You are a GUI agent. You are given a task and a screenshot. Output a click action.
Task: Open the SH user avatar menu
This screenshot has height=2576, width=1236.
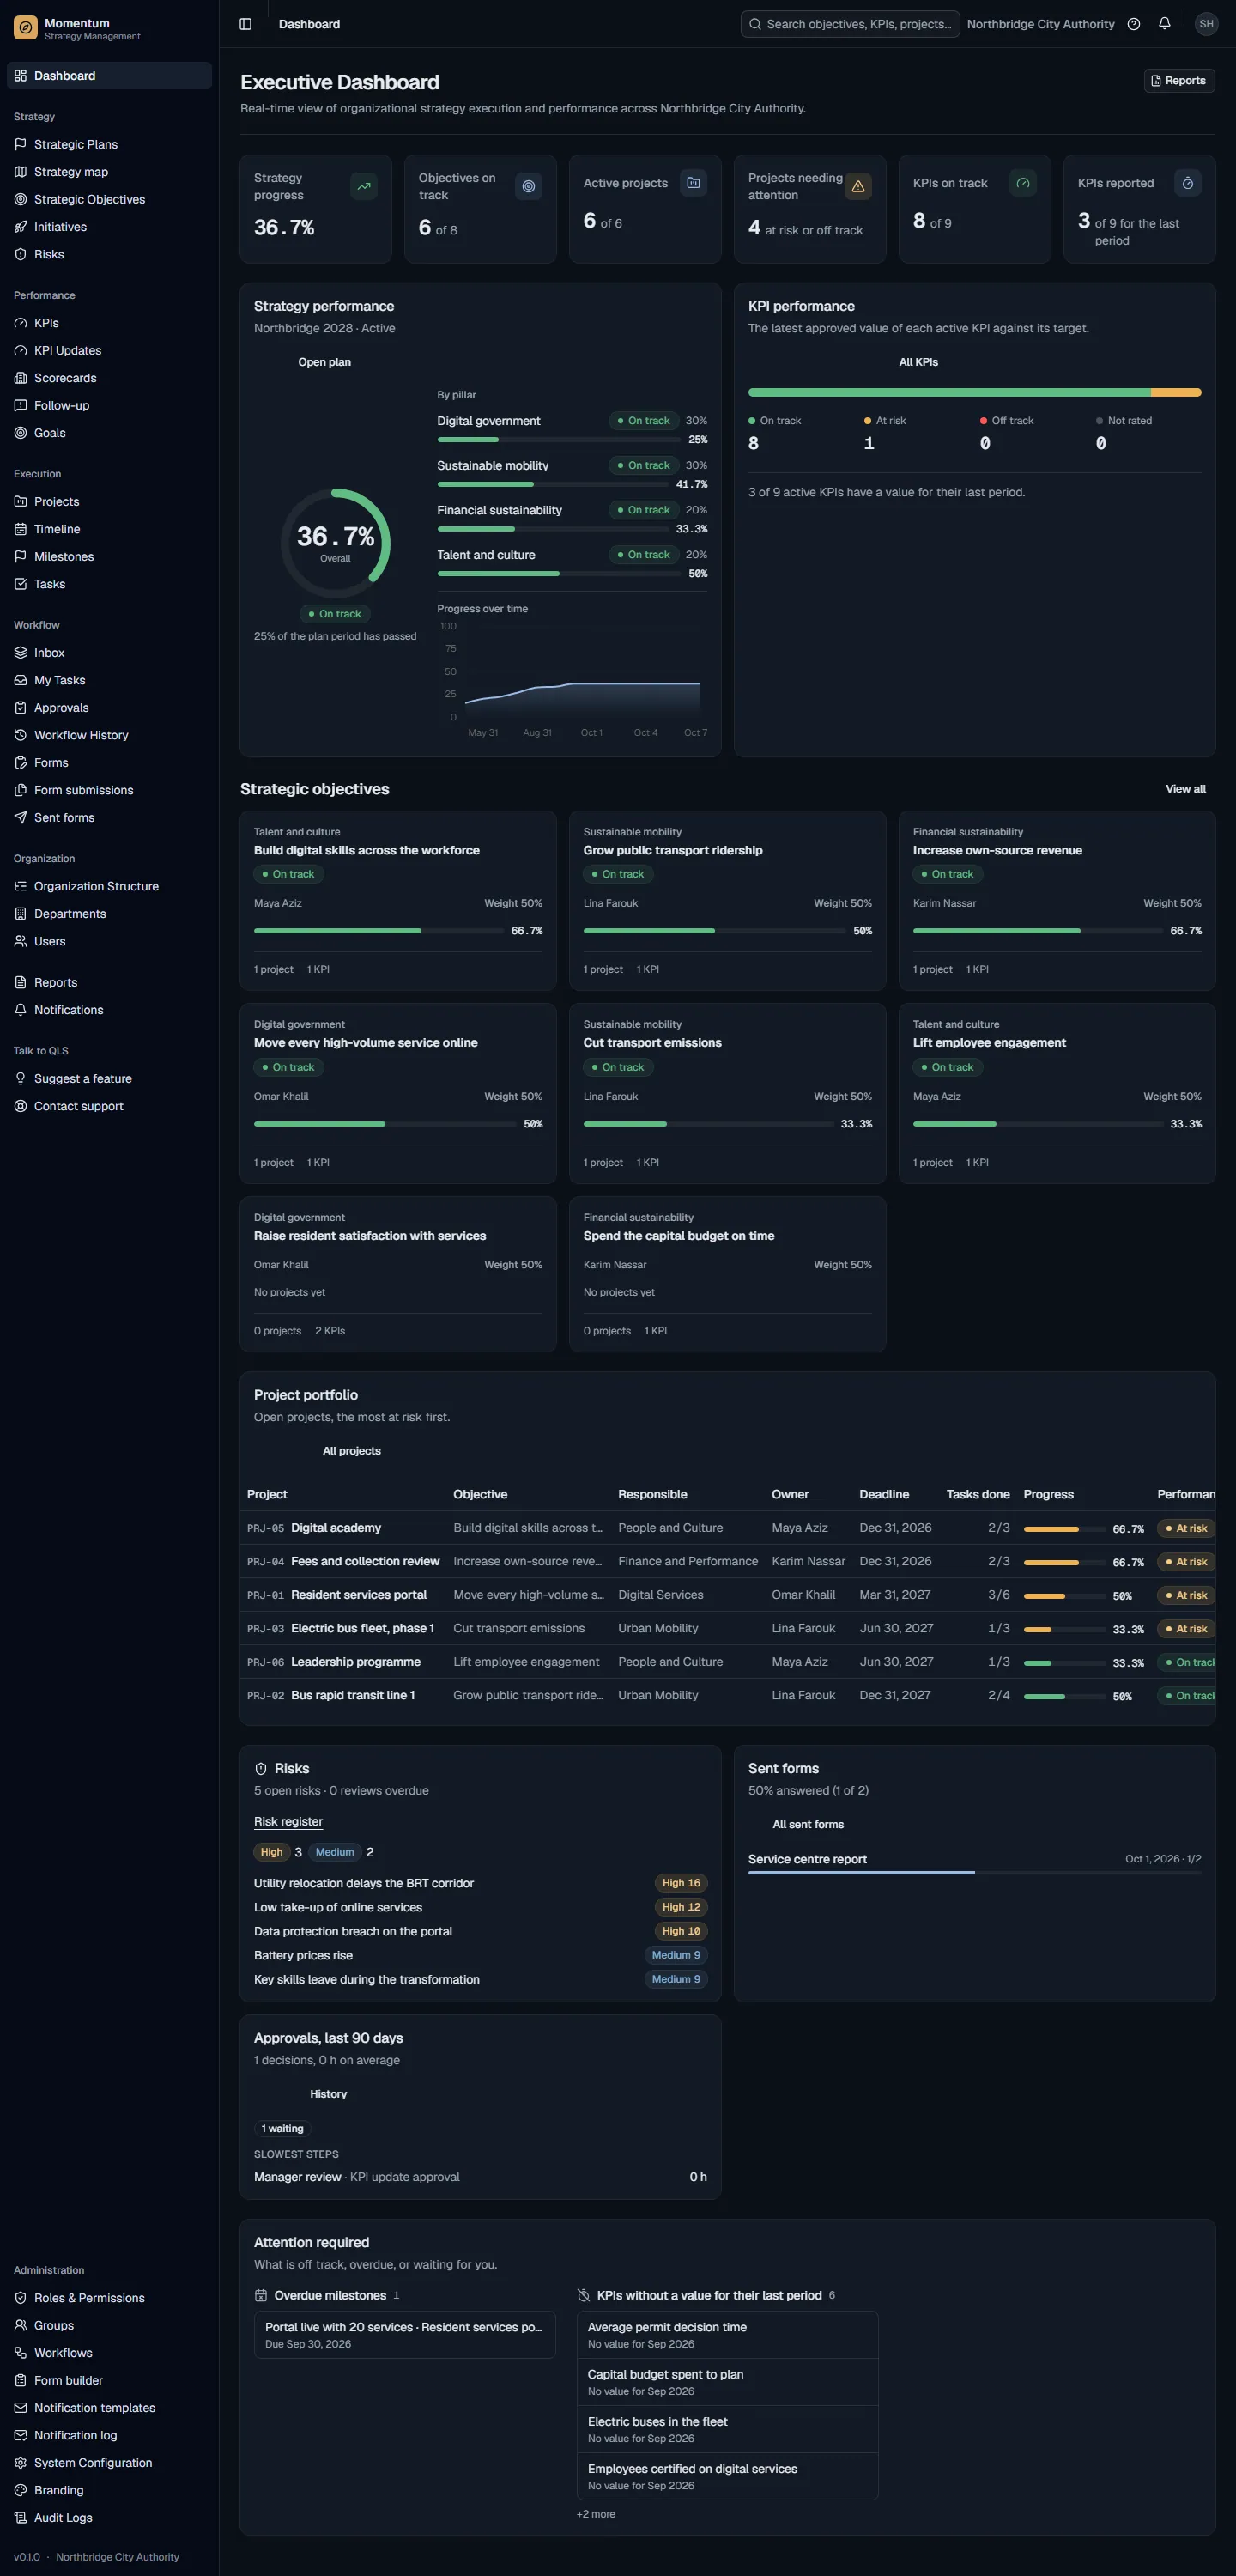1206,24
